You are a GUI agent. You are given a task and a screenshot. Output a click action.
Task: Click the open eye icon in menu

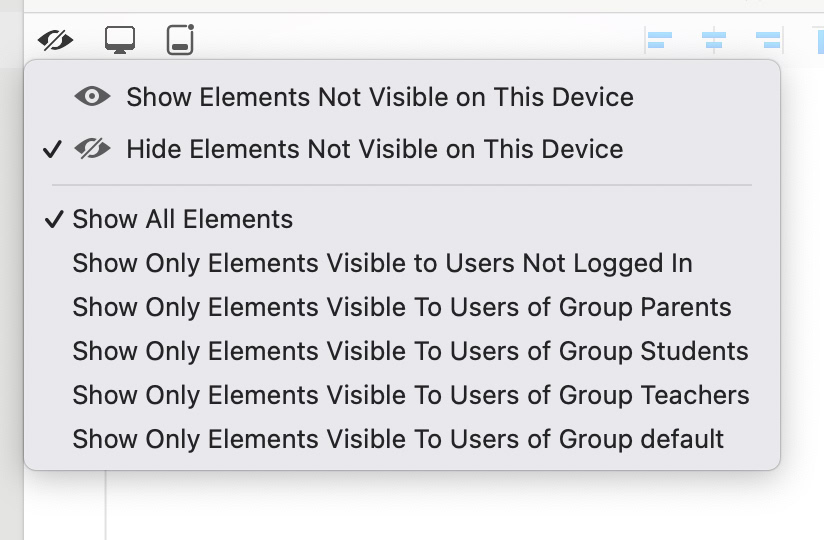click(92, 97)
